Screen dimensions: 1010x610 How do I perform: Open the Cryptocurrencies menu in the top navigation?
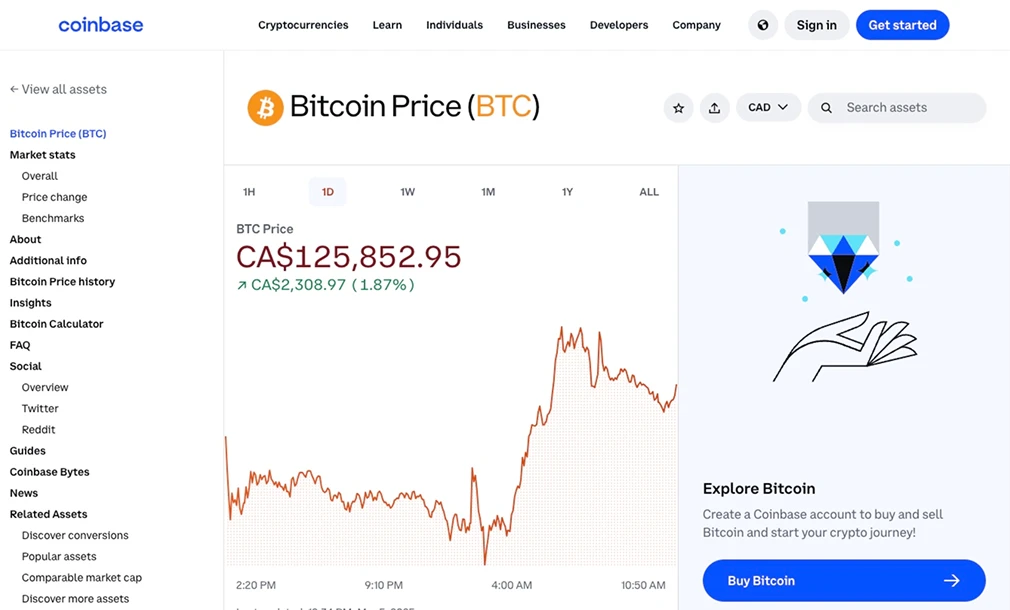click(303, 24)
